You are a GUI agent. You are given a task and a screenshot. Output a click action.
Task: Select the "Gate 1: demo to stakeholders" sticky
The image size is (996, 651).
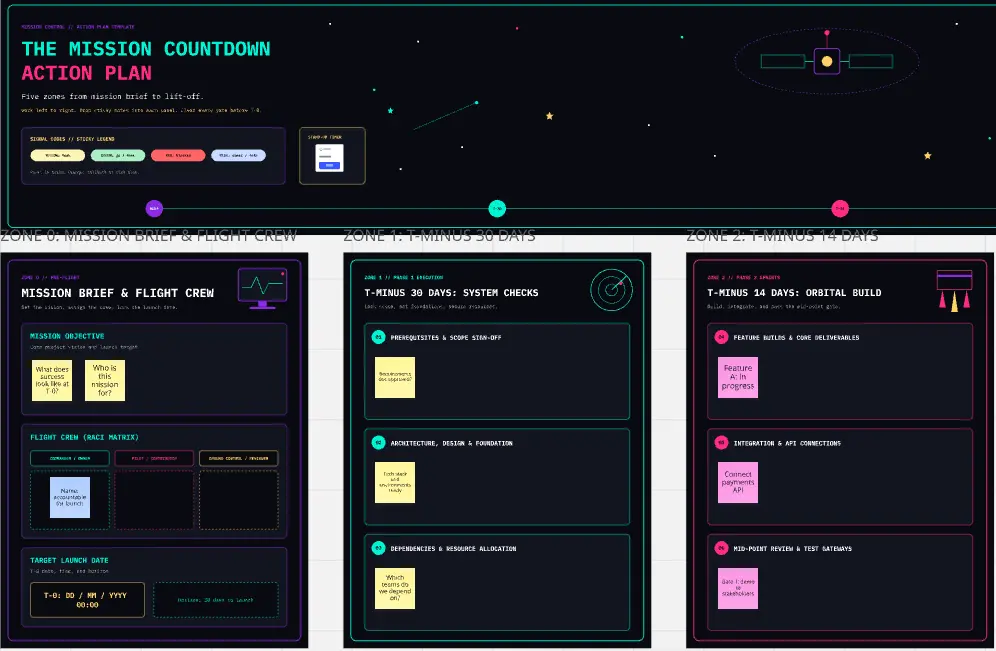(x=738, y=588)
